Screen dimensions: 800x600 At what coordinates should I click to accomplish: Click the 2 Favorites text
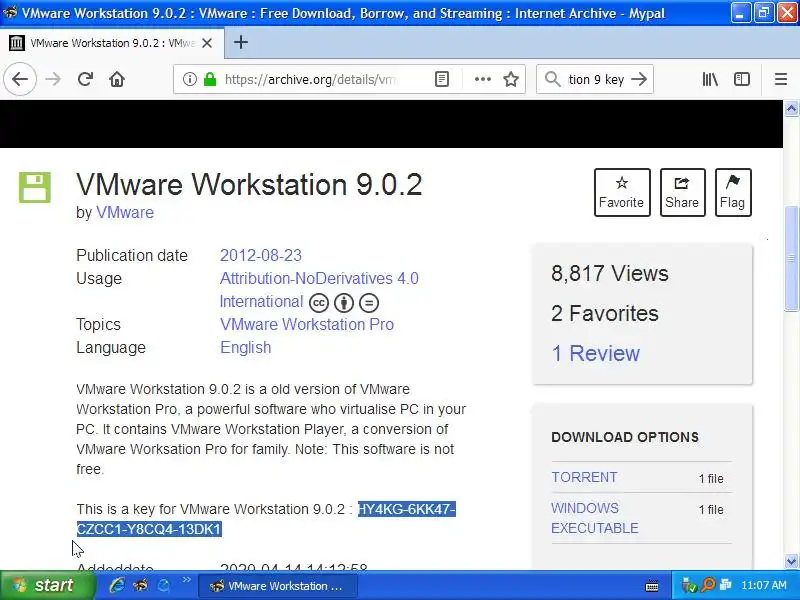coord(605,313)
